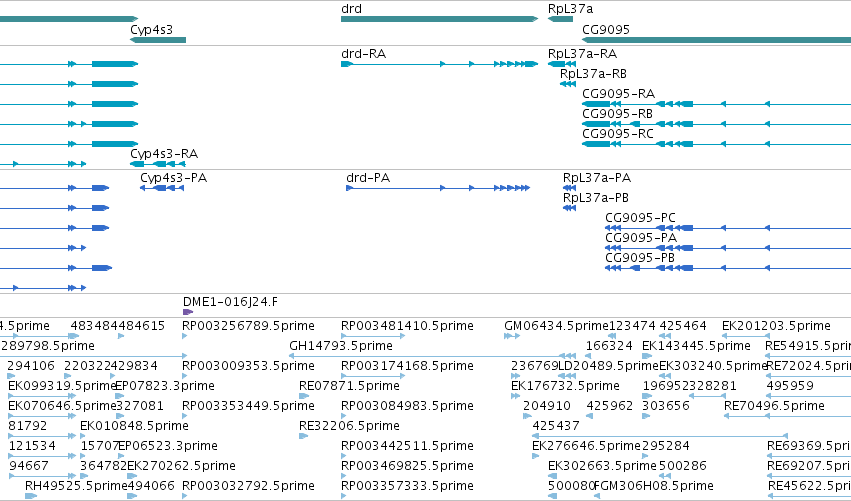Click the RpL37a-PA protein label
851x501 pixels.
point(597,178)
